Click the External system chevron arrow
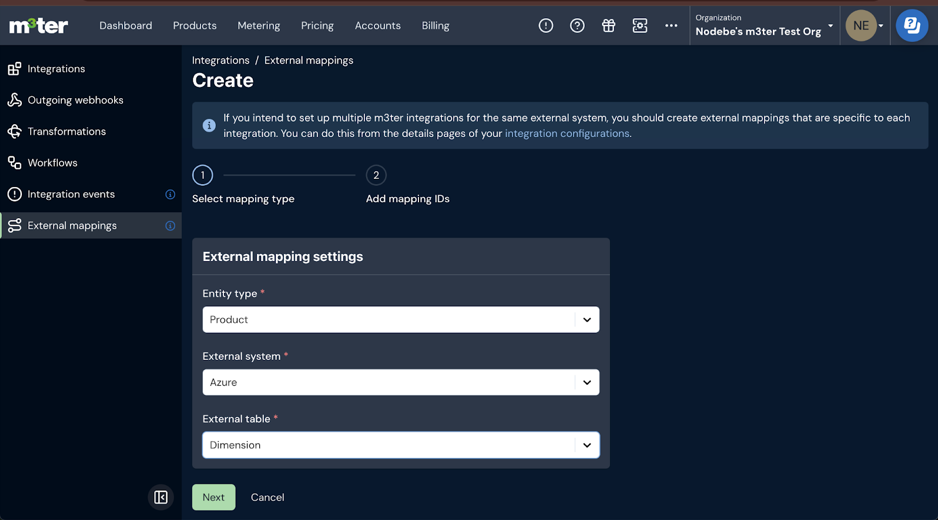 (x=587, y=382)
